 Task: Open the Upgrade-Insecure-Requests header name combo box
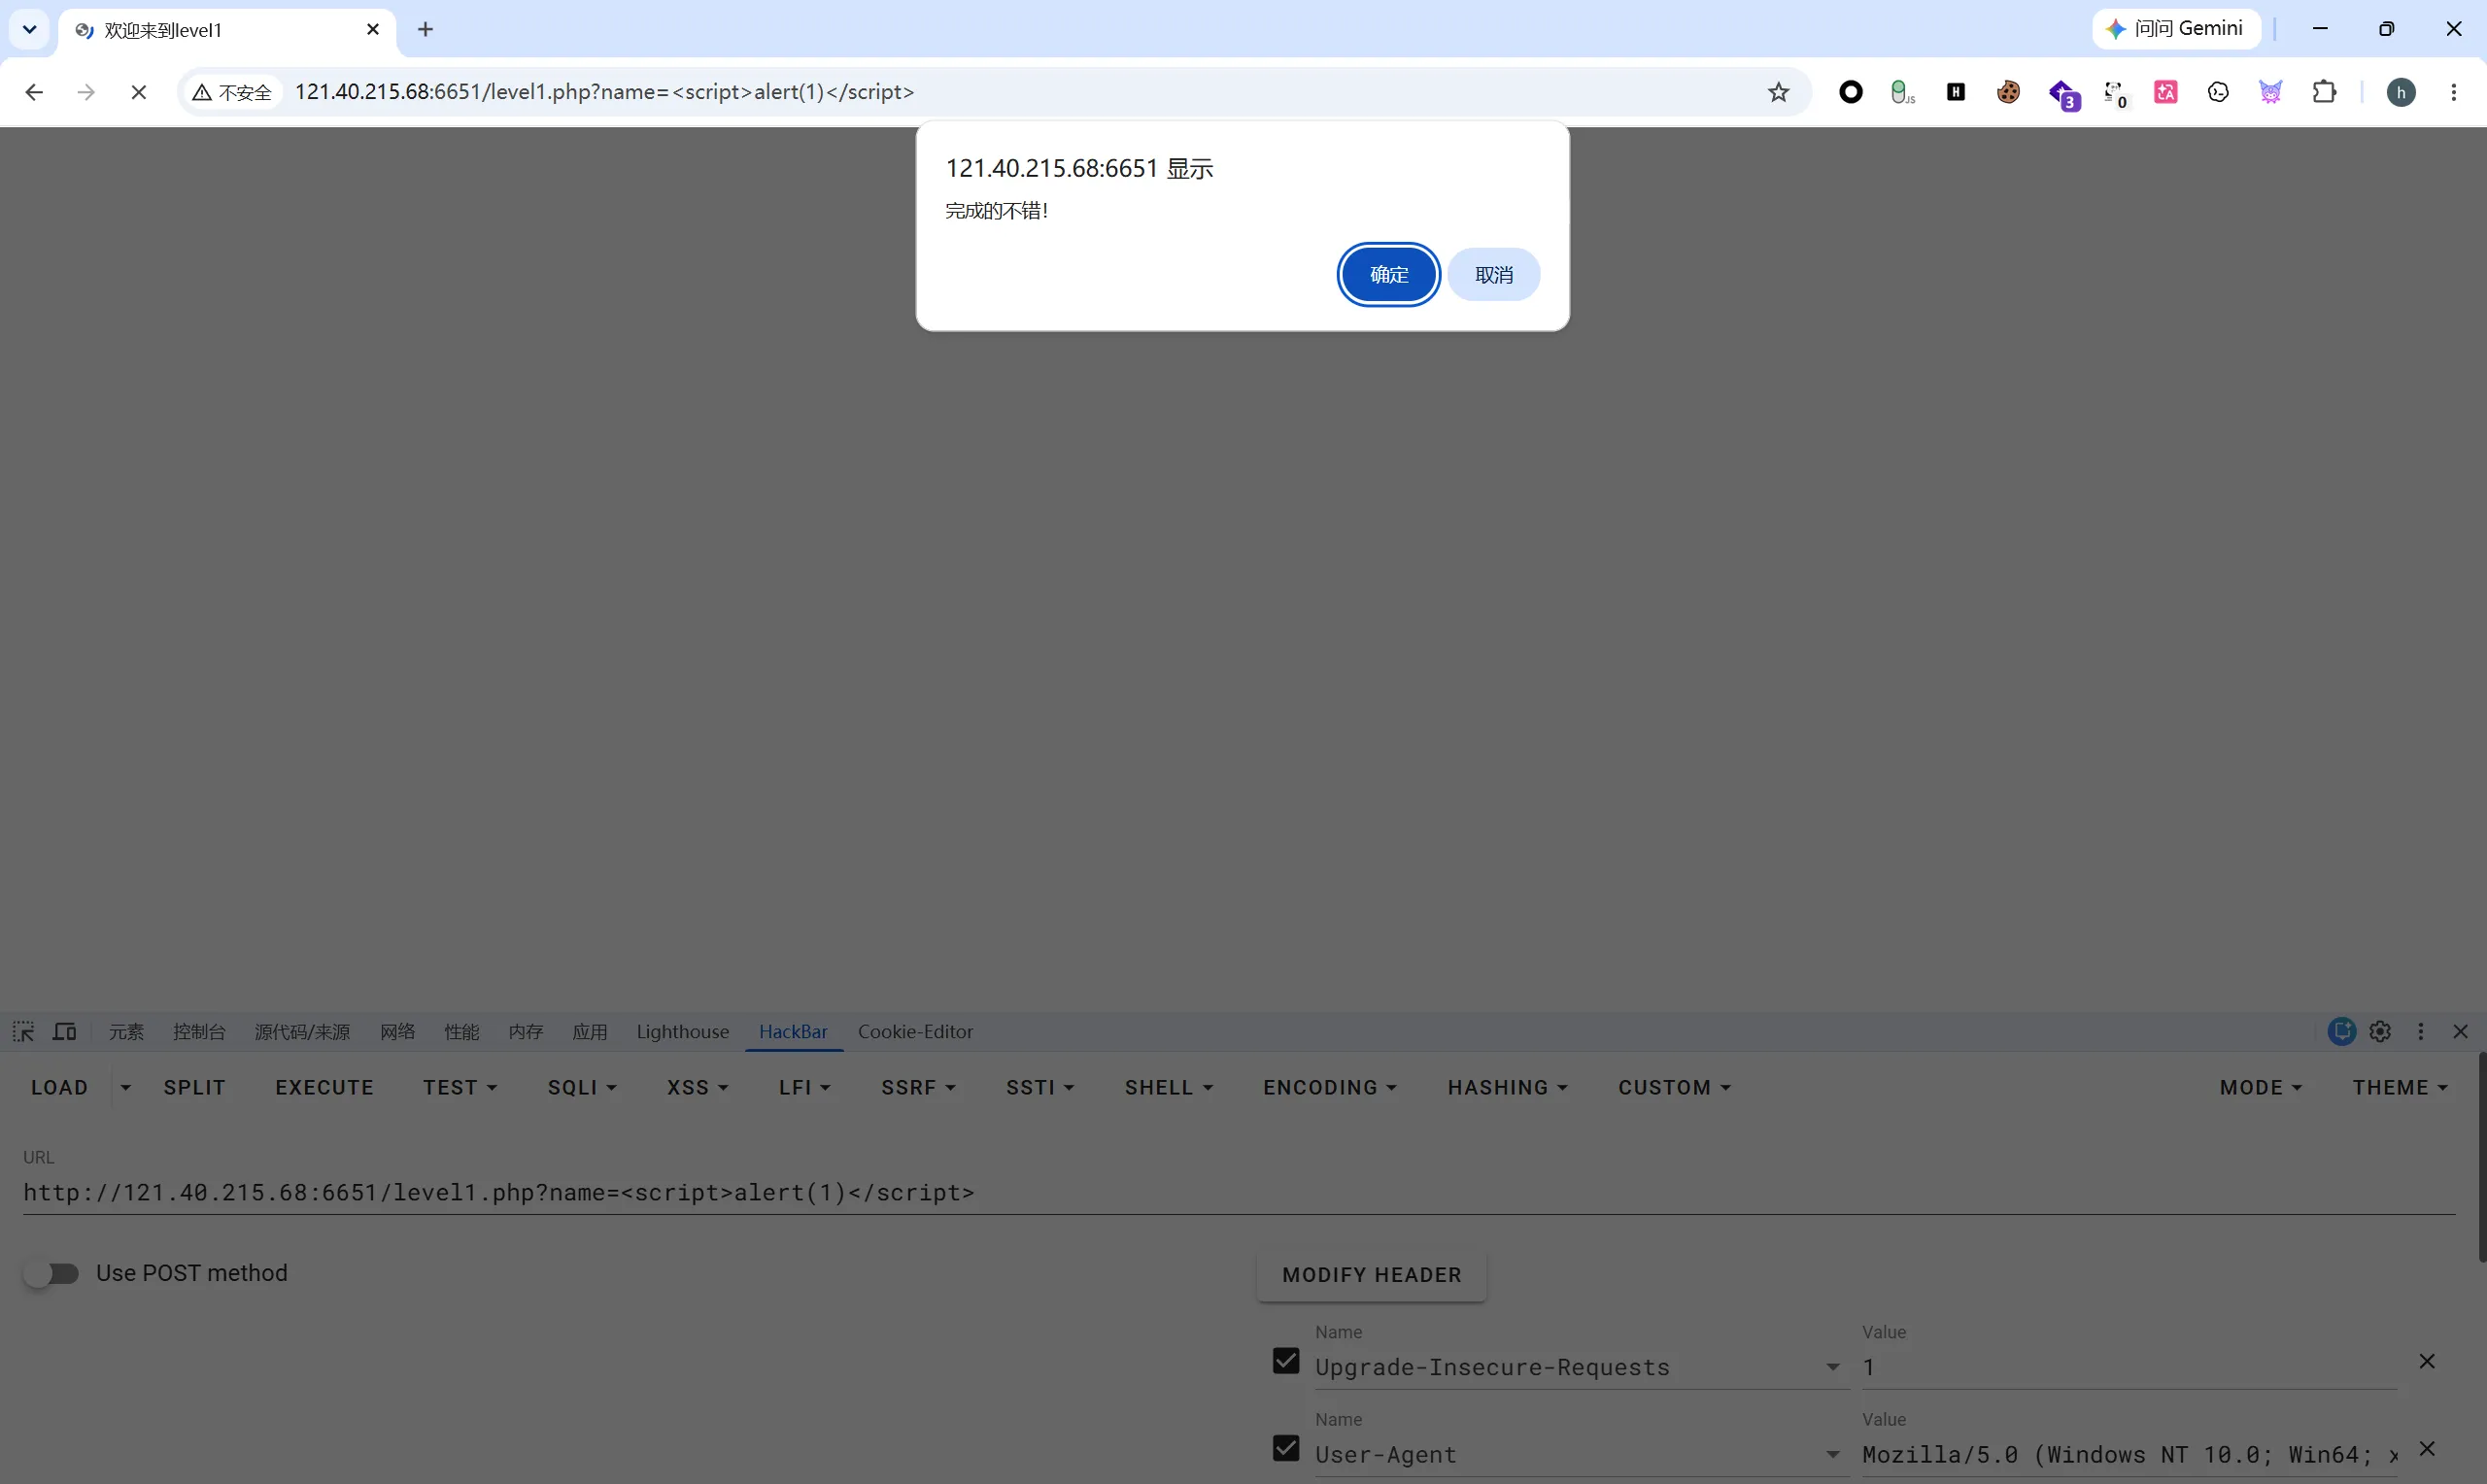click(x=1580, y=1367)
